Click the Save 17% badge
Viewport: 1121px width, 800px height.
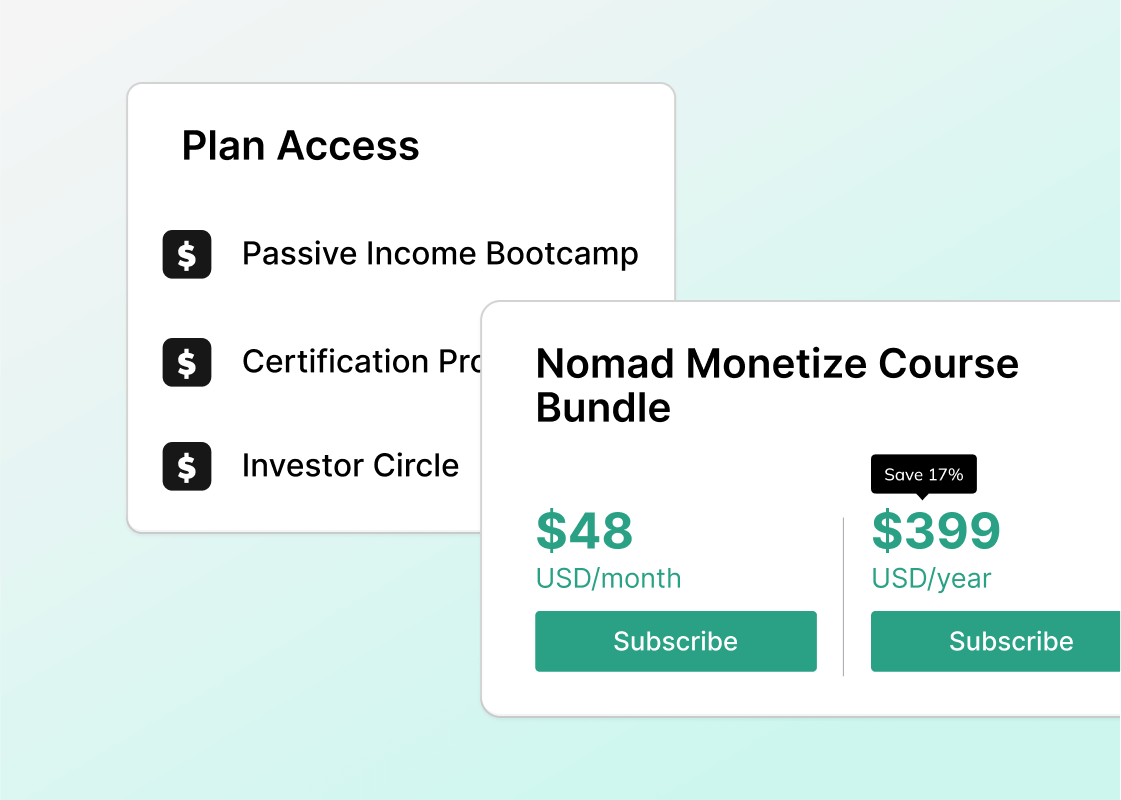click(x=923, y=474)
